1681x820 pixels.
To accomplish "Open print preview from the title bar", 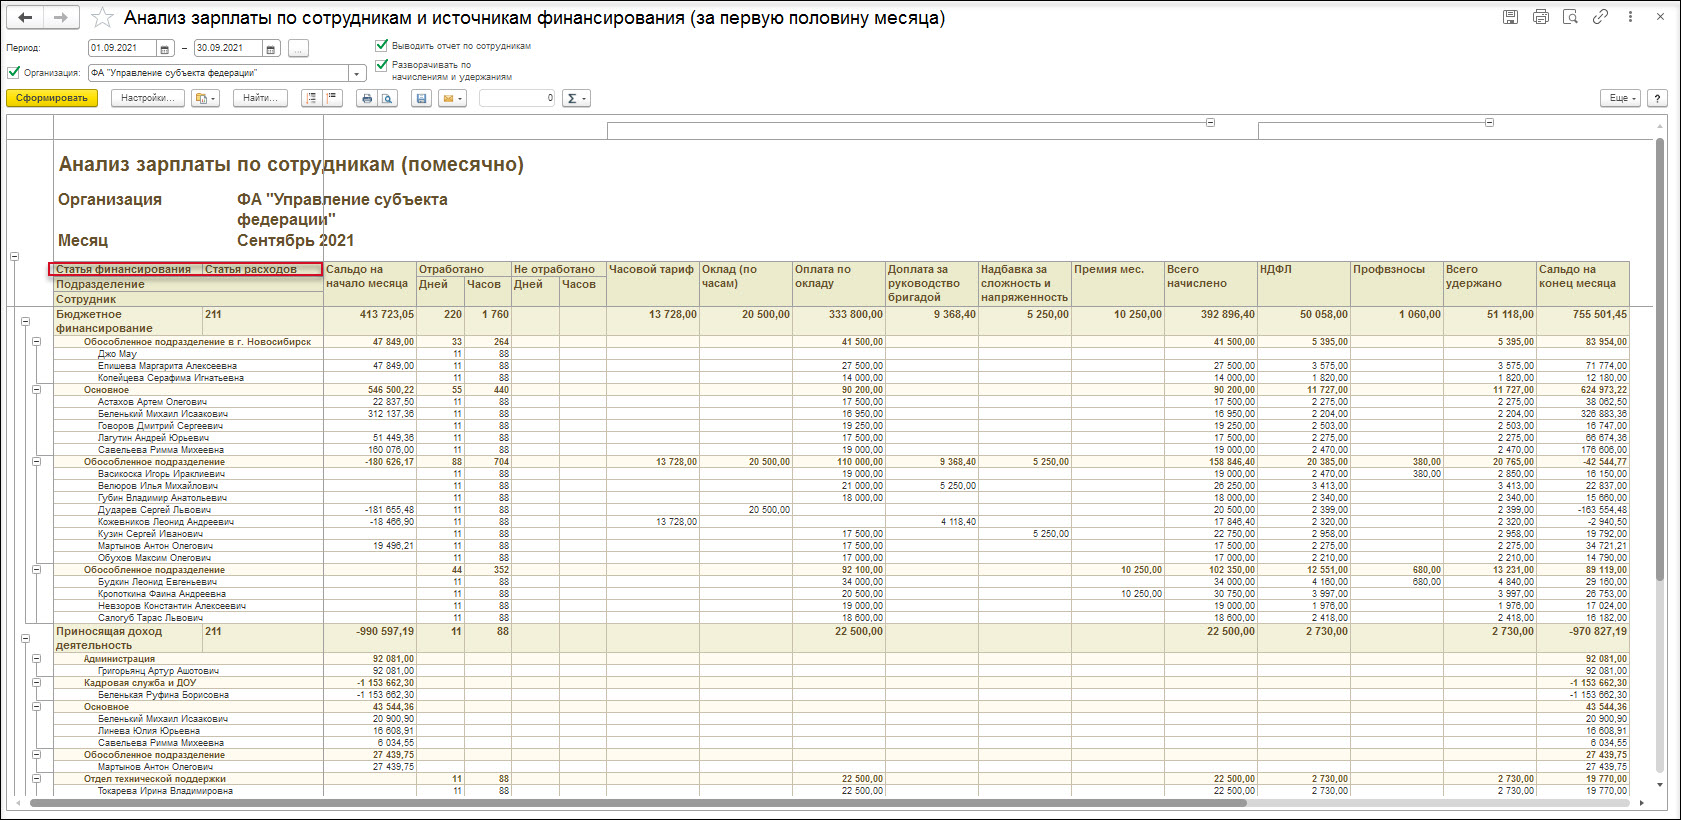I will (1570, 17).
